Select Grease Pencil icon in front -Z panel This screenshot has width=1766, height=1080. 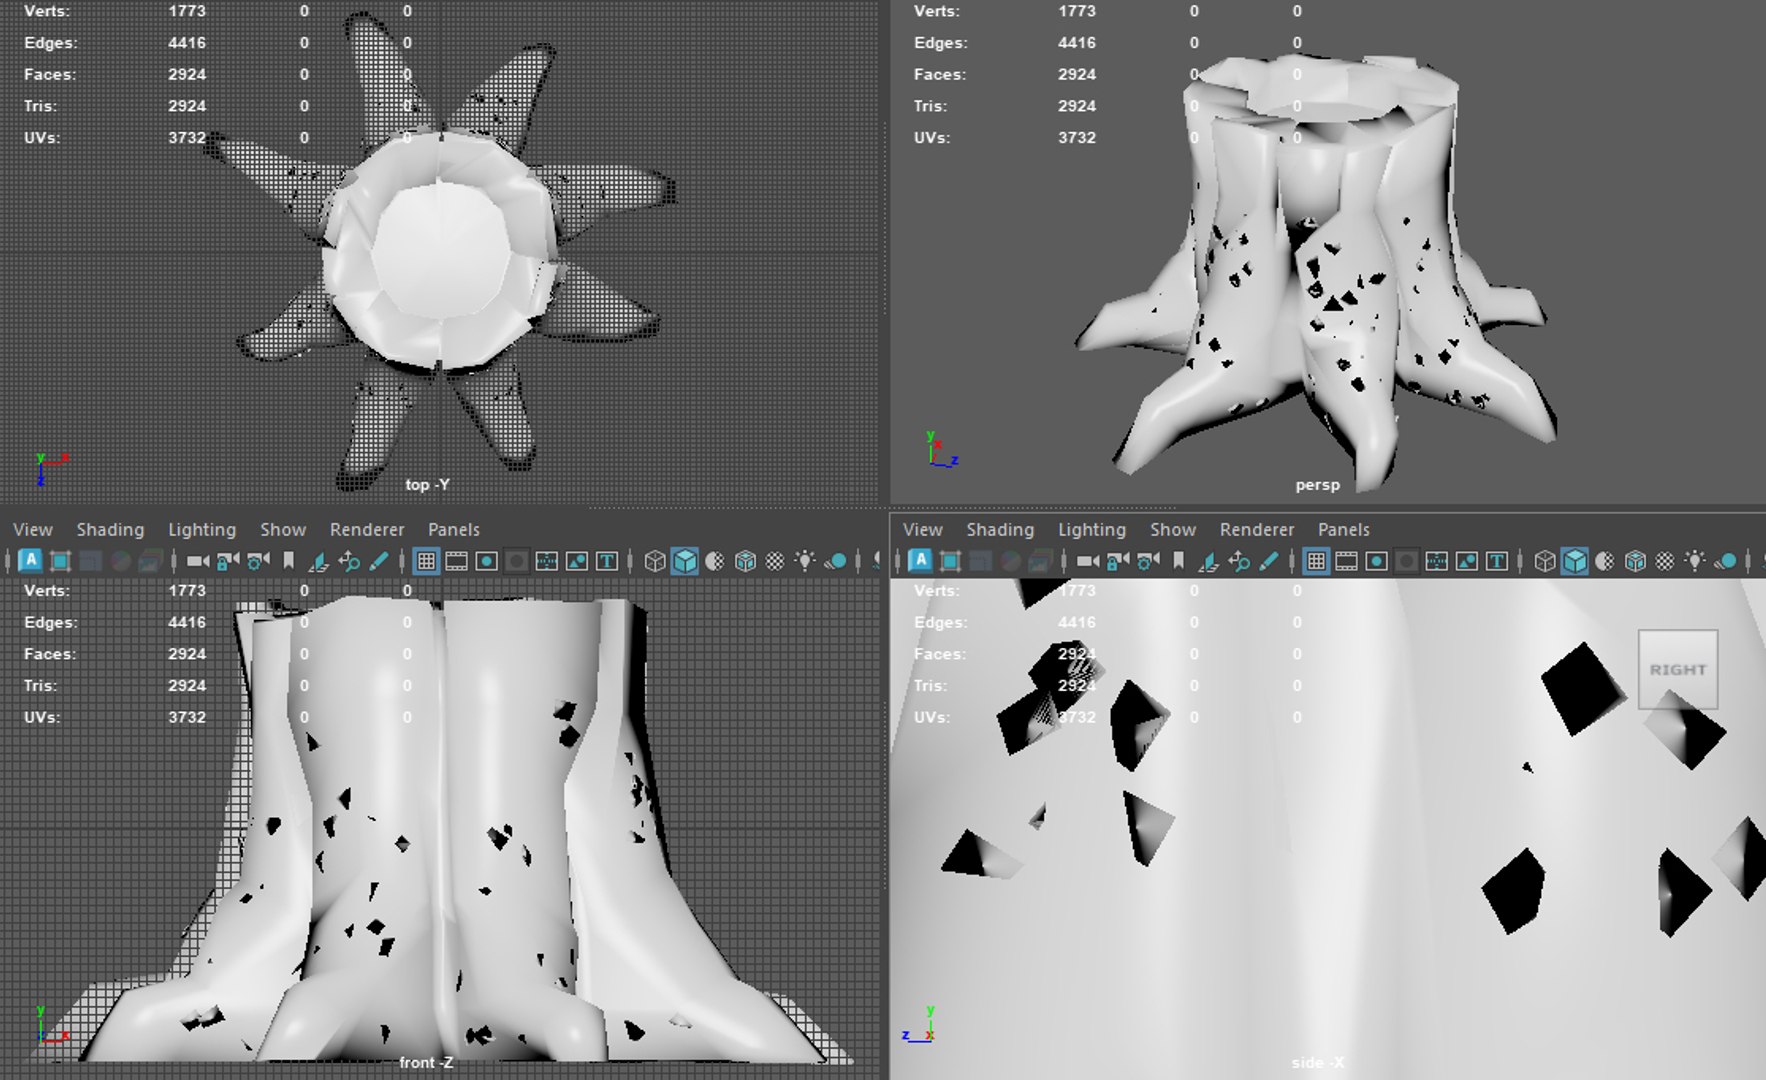tap(378, 561)
